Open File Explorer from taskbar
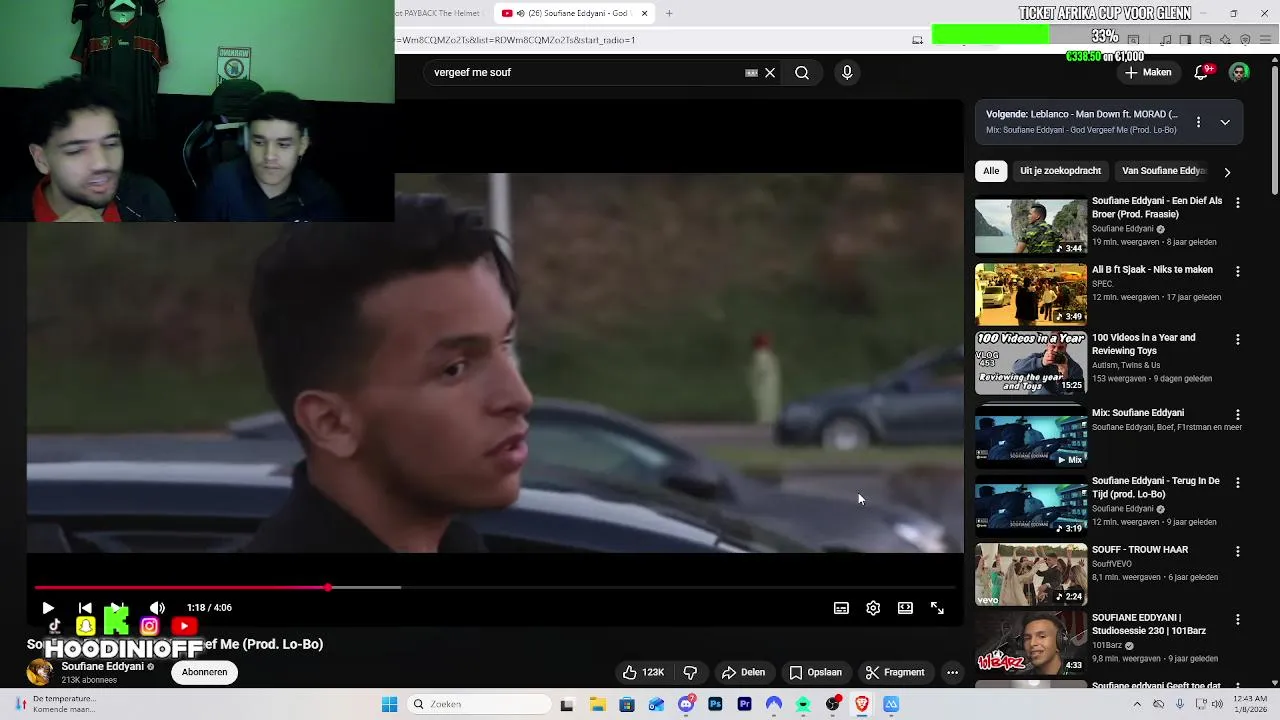This screenshot has height=720, width=1280. click(x=598, y=704)
